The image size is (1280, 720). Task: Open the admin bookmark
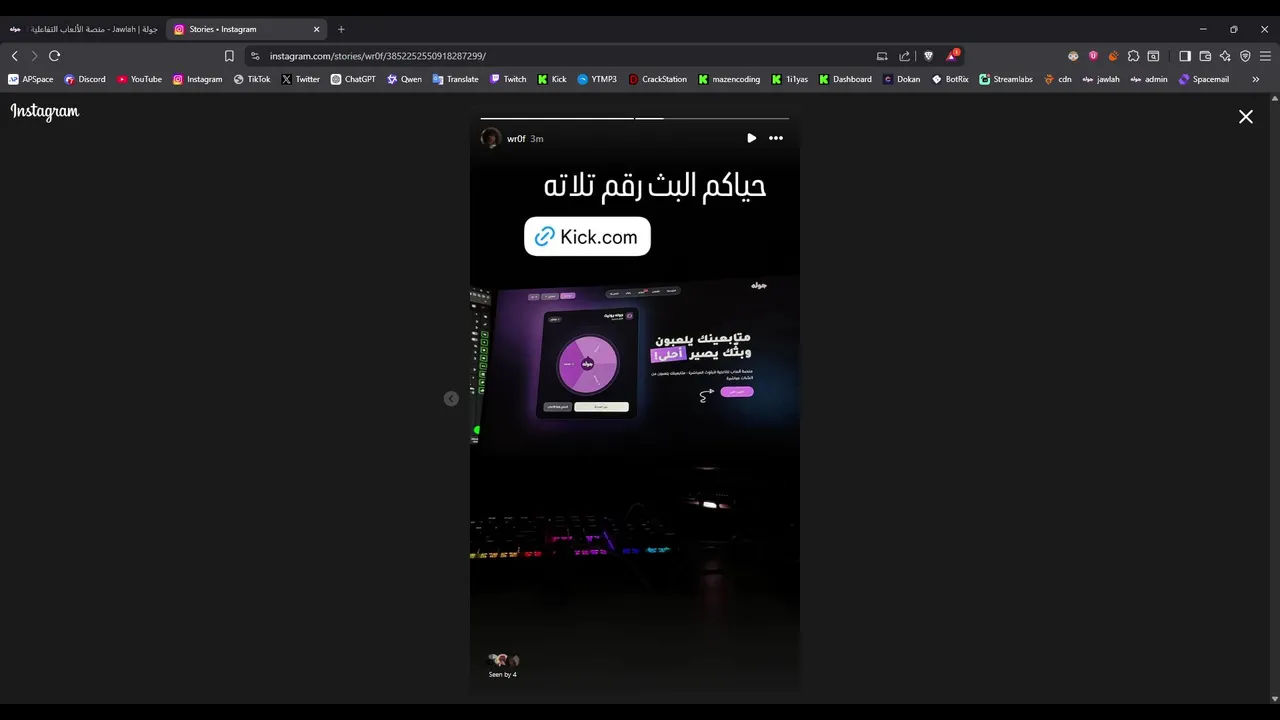[1150, 79]
